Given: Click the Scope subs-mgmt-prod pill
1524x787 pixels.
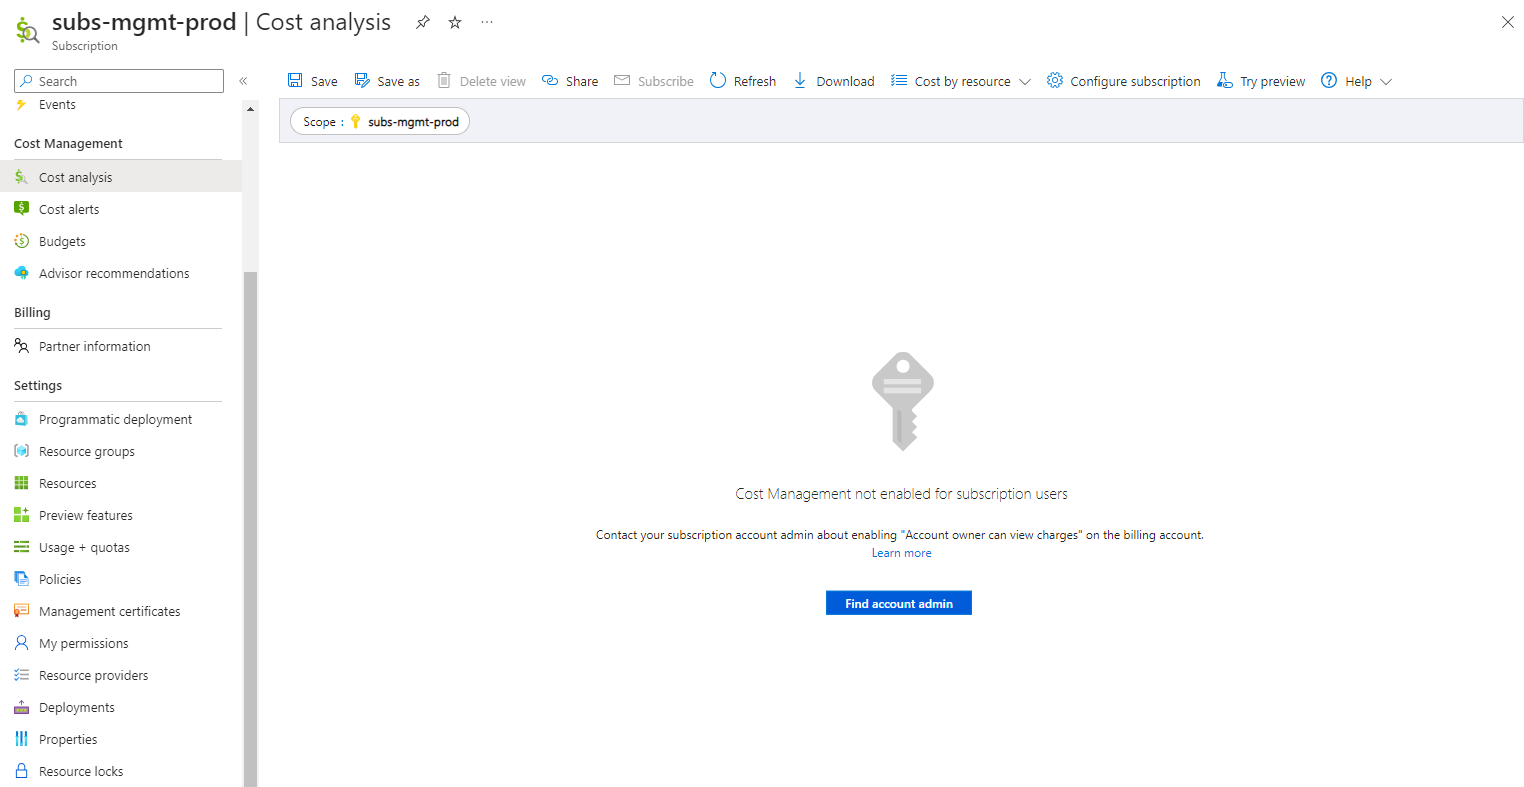Looking at the screenshot, I should tap(380, 121).
